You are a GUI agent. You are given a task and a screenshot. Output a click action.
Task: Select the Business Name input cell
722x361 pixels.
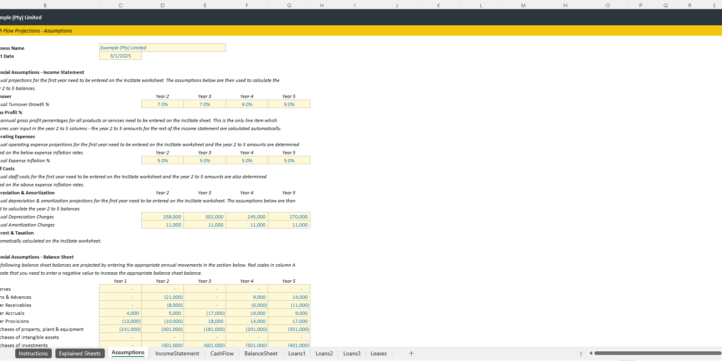point(163,47)
